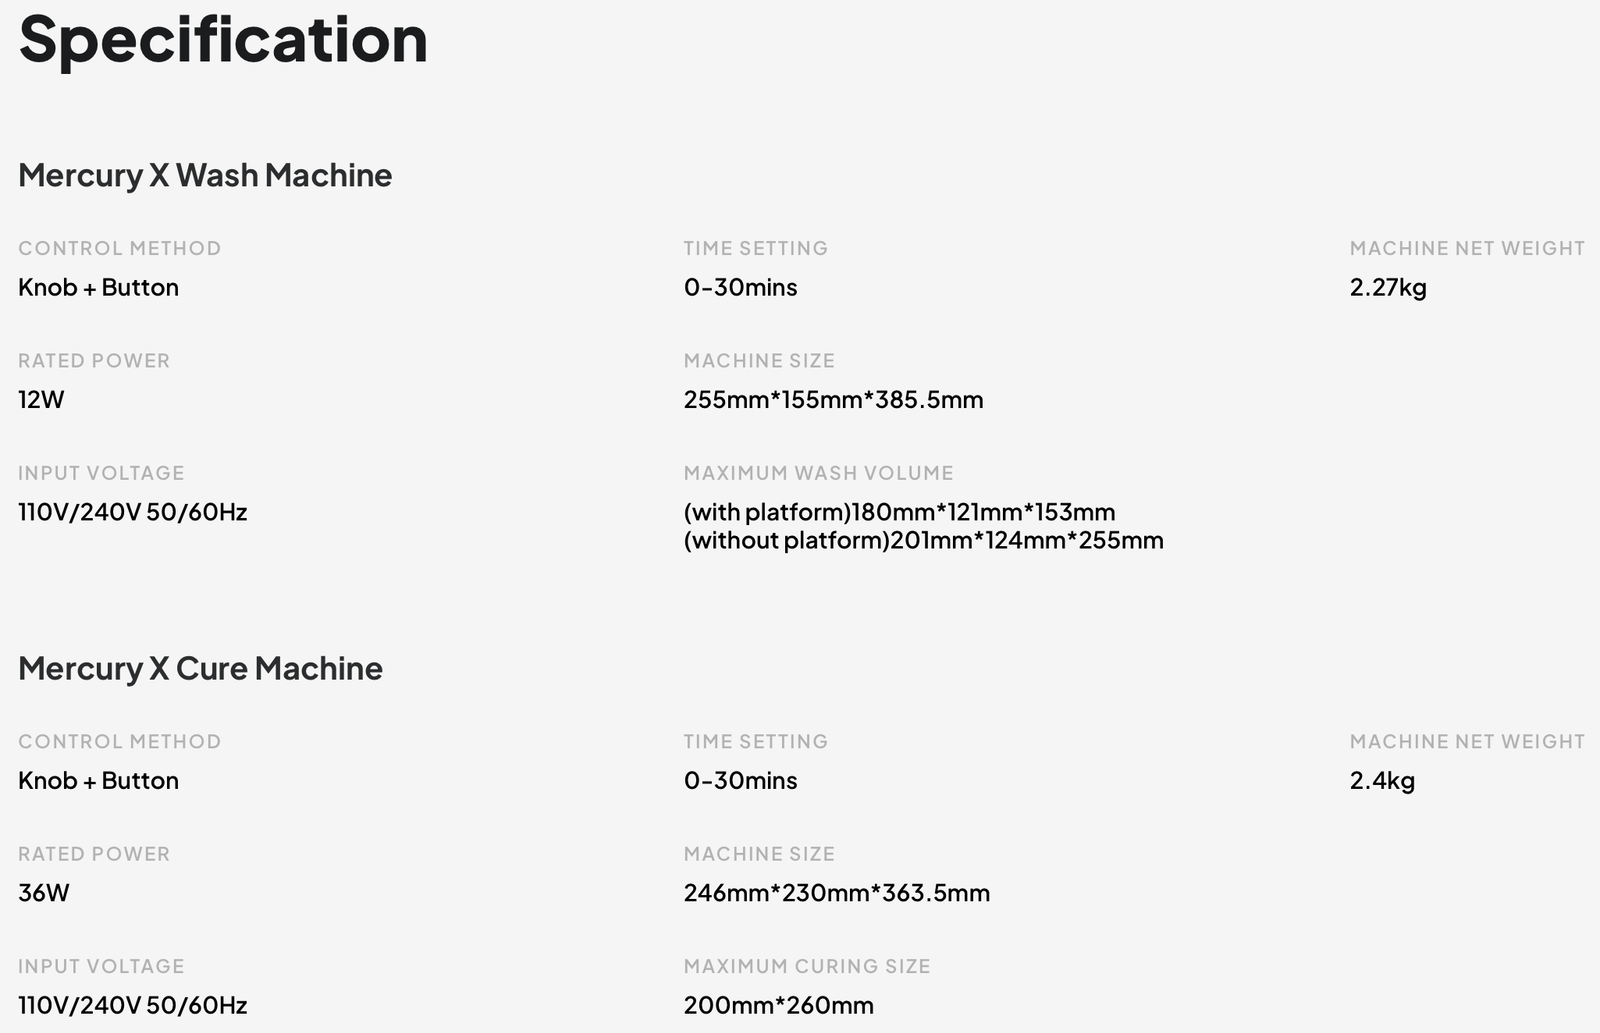Click the 246mm*230mm*363.5mm machine size value

[836, 893]
